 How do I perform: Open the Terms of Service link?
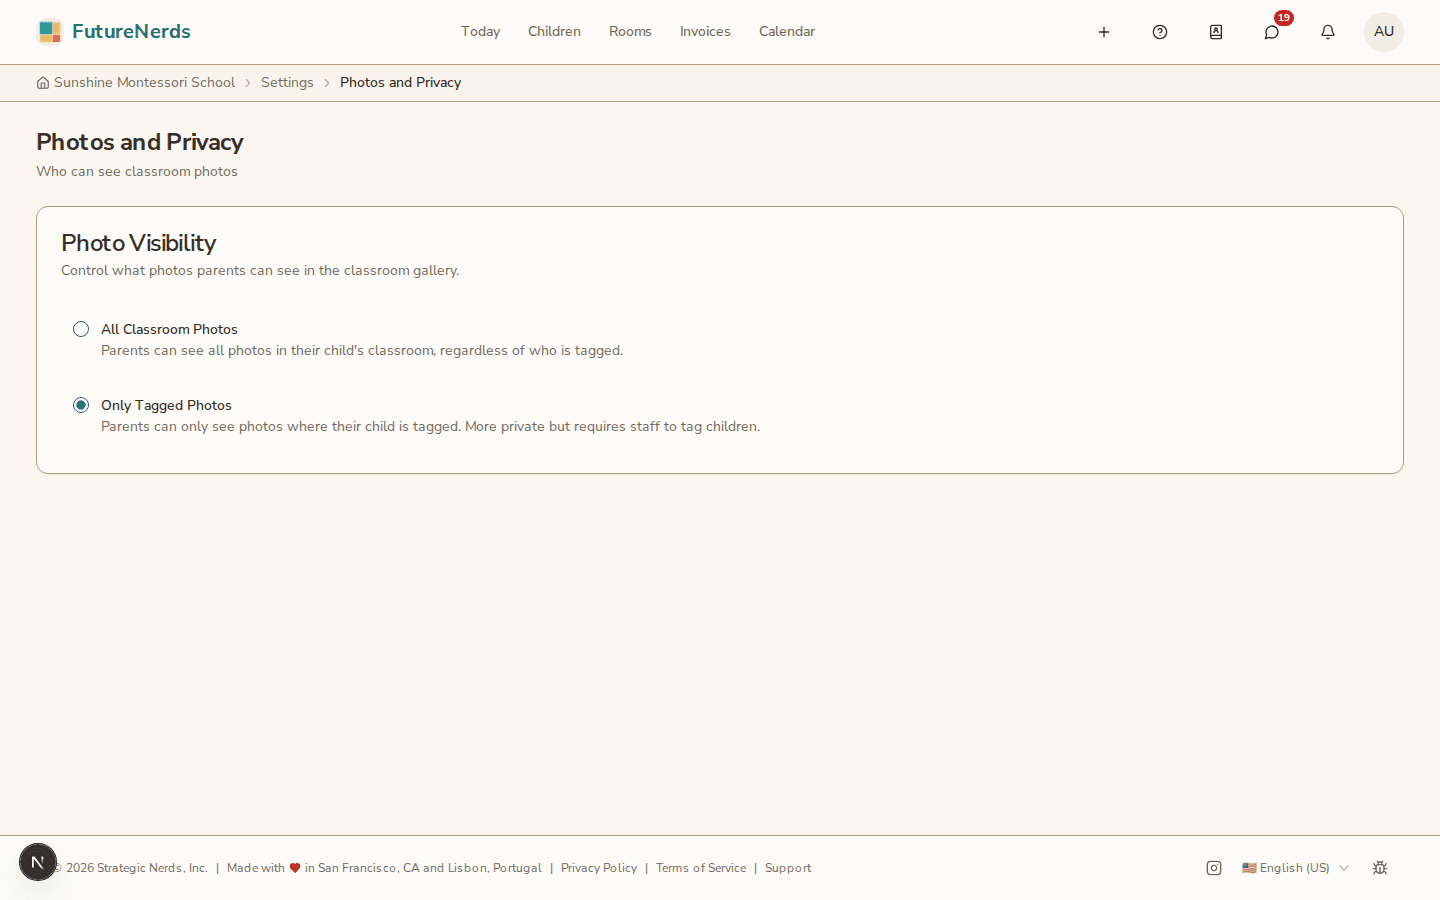coord(701,868)
